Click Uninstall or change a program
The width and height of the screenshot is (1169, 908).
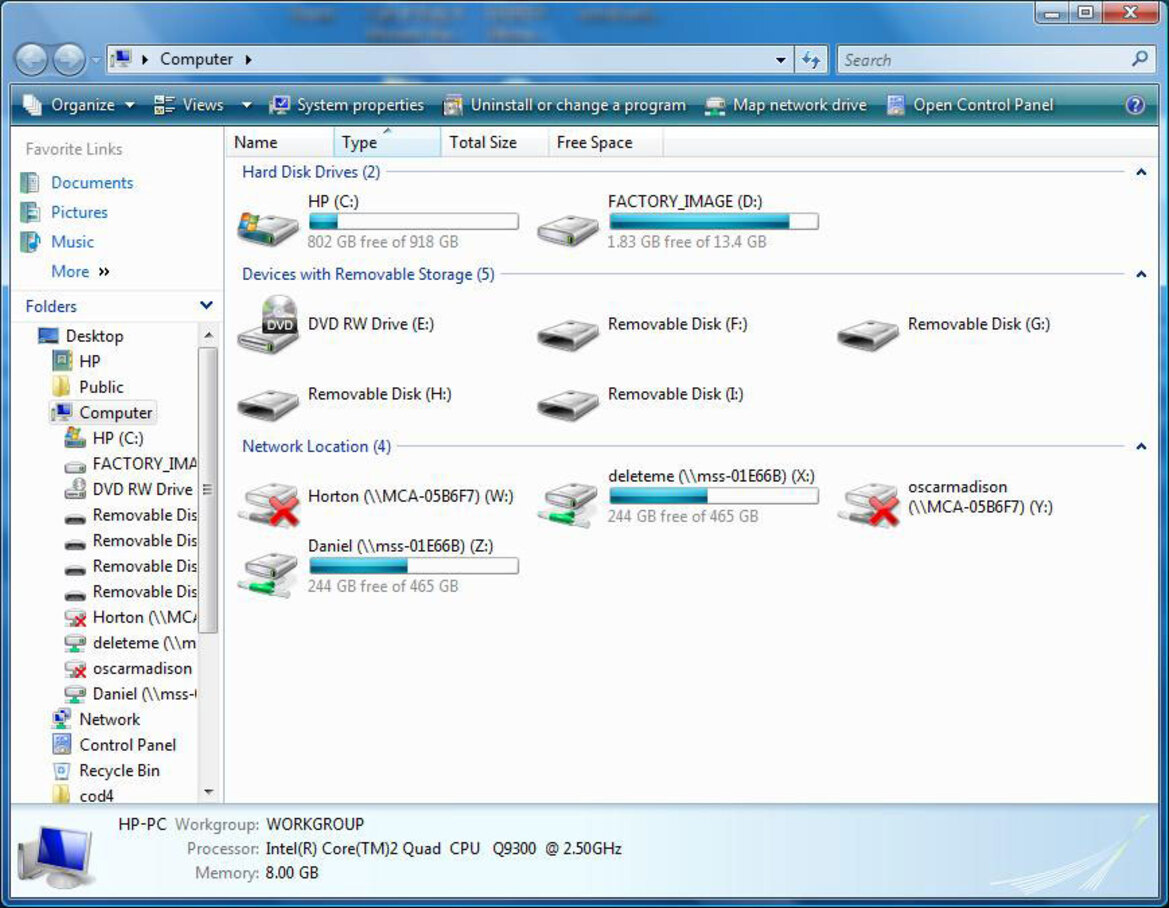(564, 105)
